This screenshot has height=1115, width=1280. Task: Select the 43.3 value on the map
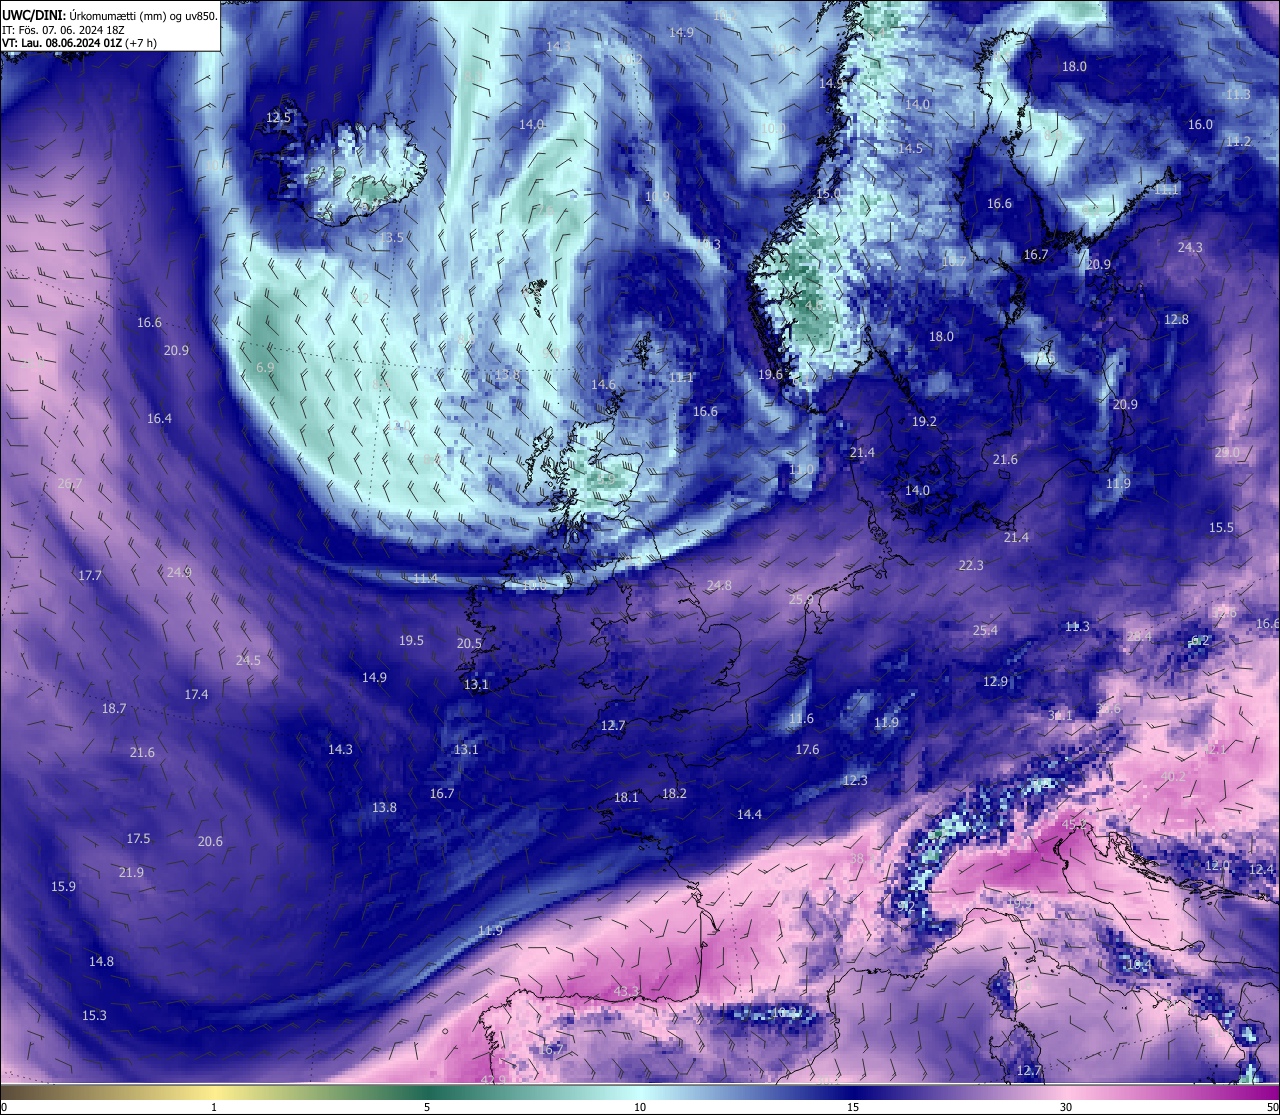[x=626, y=991]
